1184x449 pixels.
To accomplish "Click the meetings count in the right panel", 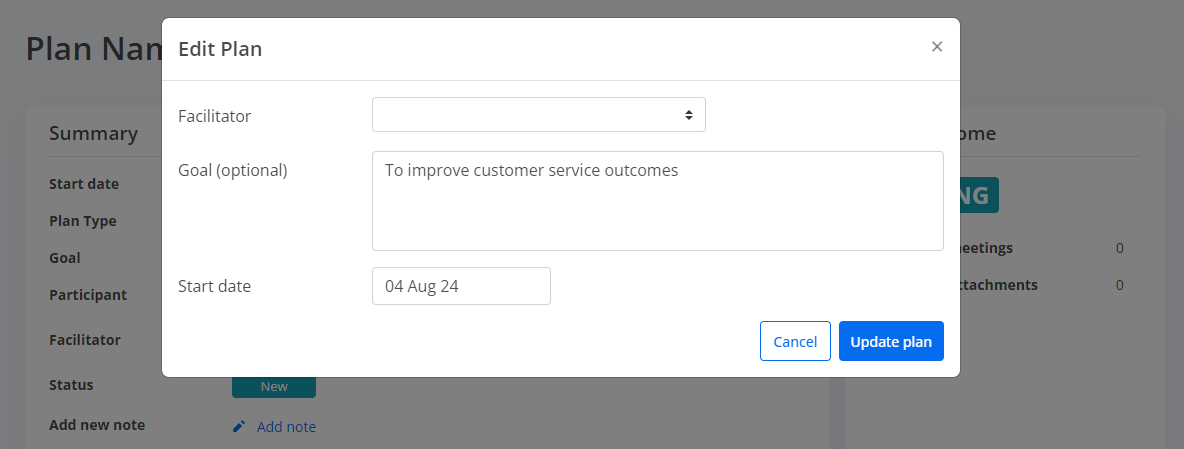I will tap(1120, 248).
